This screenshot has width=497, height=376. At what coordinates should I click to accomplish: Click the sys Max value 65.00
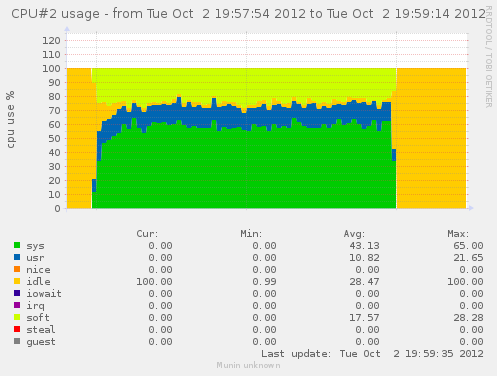[x=468, y=246]
